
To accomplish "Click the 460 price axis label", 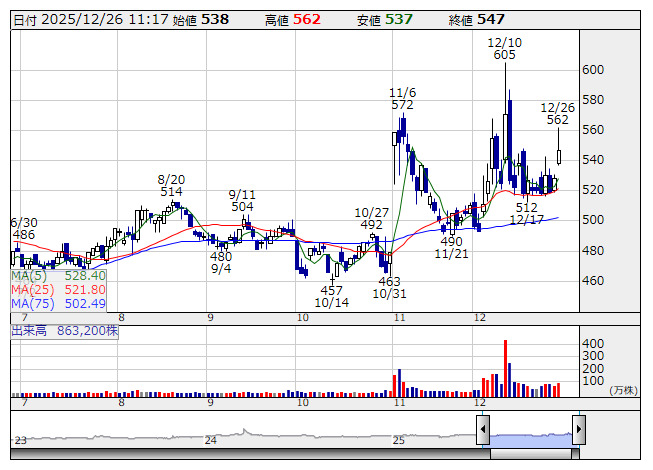I will pyautogui.click(x=593, y=281).
